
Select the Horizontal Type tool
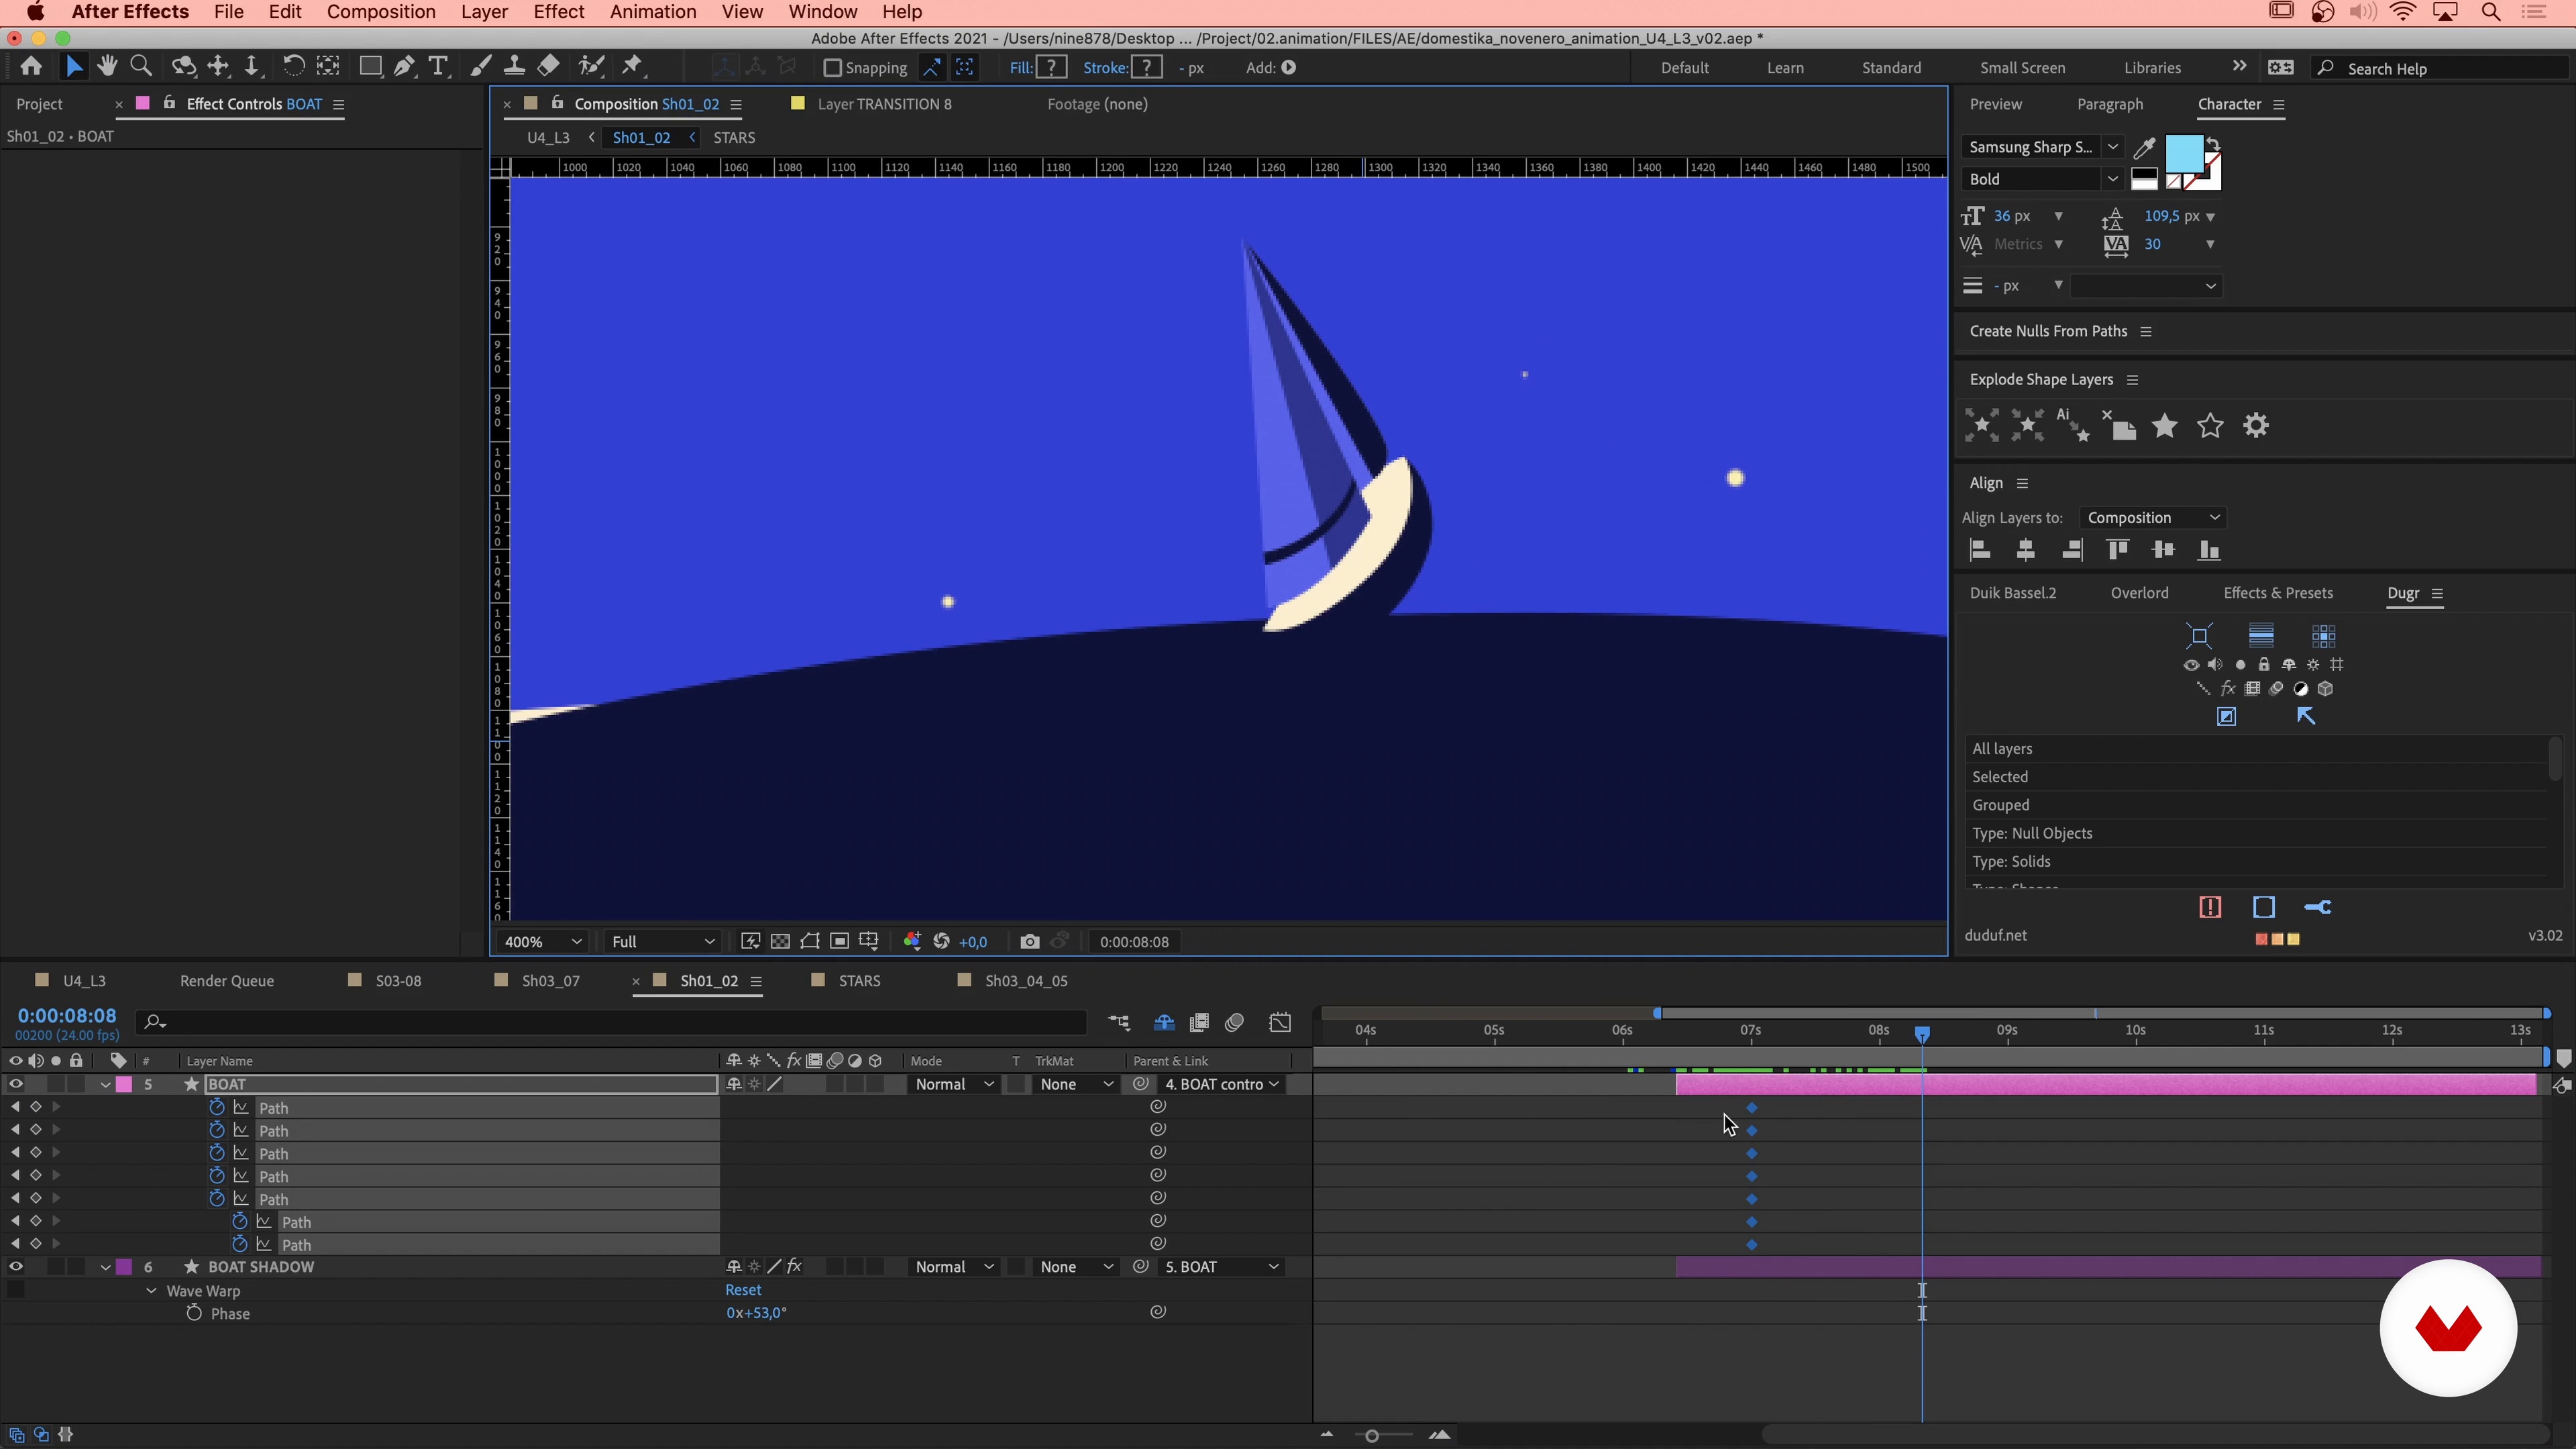437,67
